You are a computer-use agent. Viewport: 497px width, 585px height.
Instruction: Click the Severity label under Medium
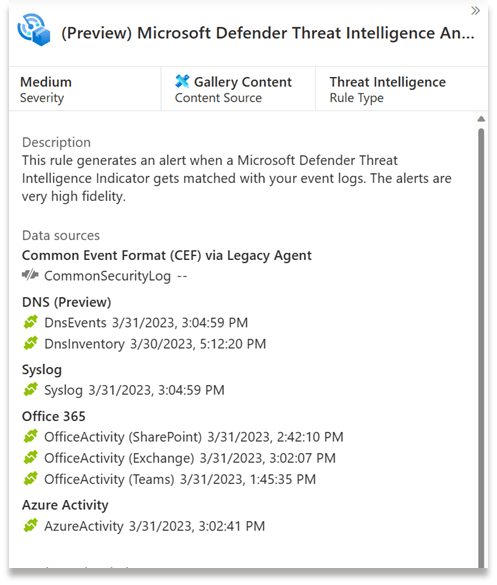point(42,98)
